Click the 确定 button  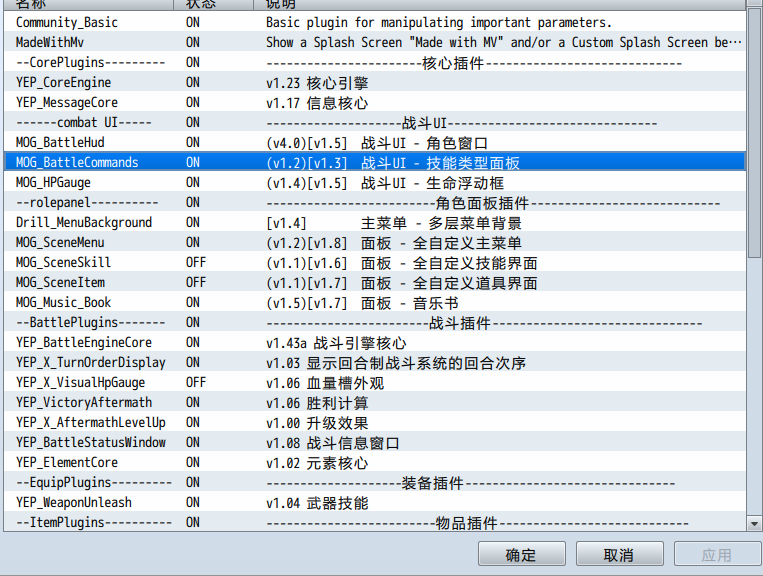pos(522,554)
